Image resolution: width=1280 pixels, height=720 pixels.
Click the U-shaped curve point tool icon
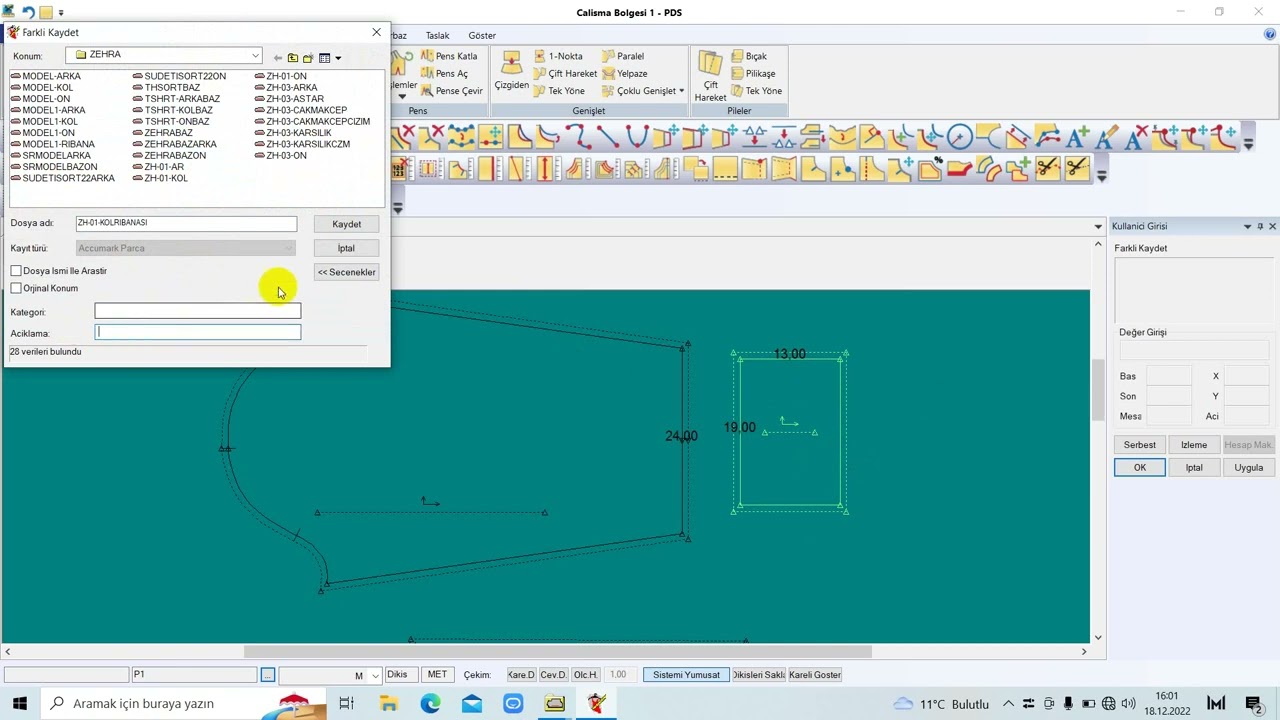pyautogui.click(x=637, y=137)
